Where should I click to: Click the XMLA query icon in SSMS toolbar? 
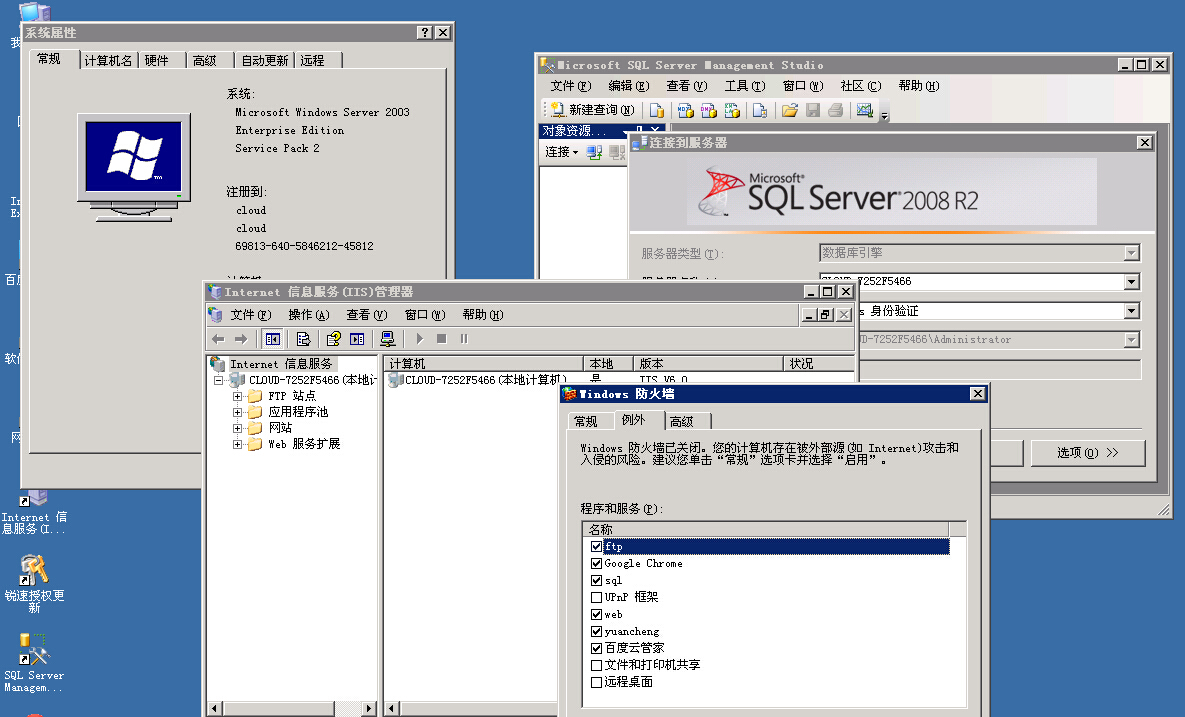pyautogui.click(x=732, y=110)
